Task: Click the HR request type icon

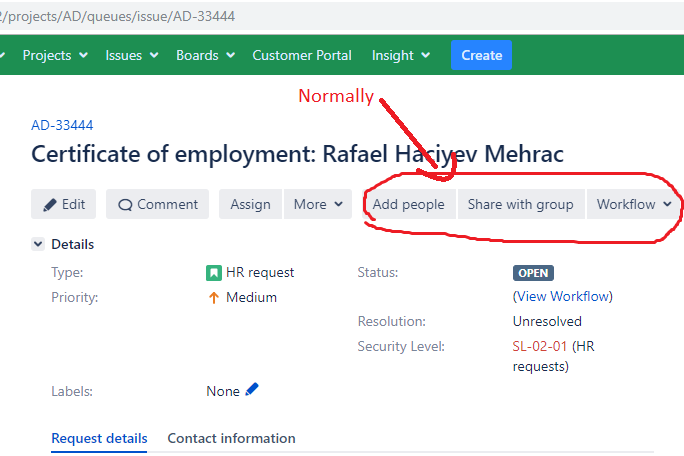Action: tap(214, 273)
